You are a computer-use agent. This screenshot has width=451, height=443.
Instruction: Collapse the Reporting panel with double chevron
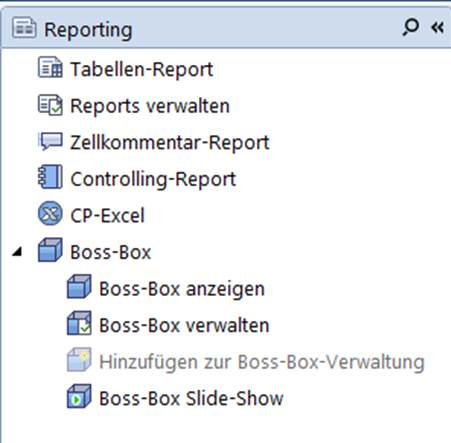[437, 27]
